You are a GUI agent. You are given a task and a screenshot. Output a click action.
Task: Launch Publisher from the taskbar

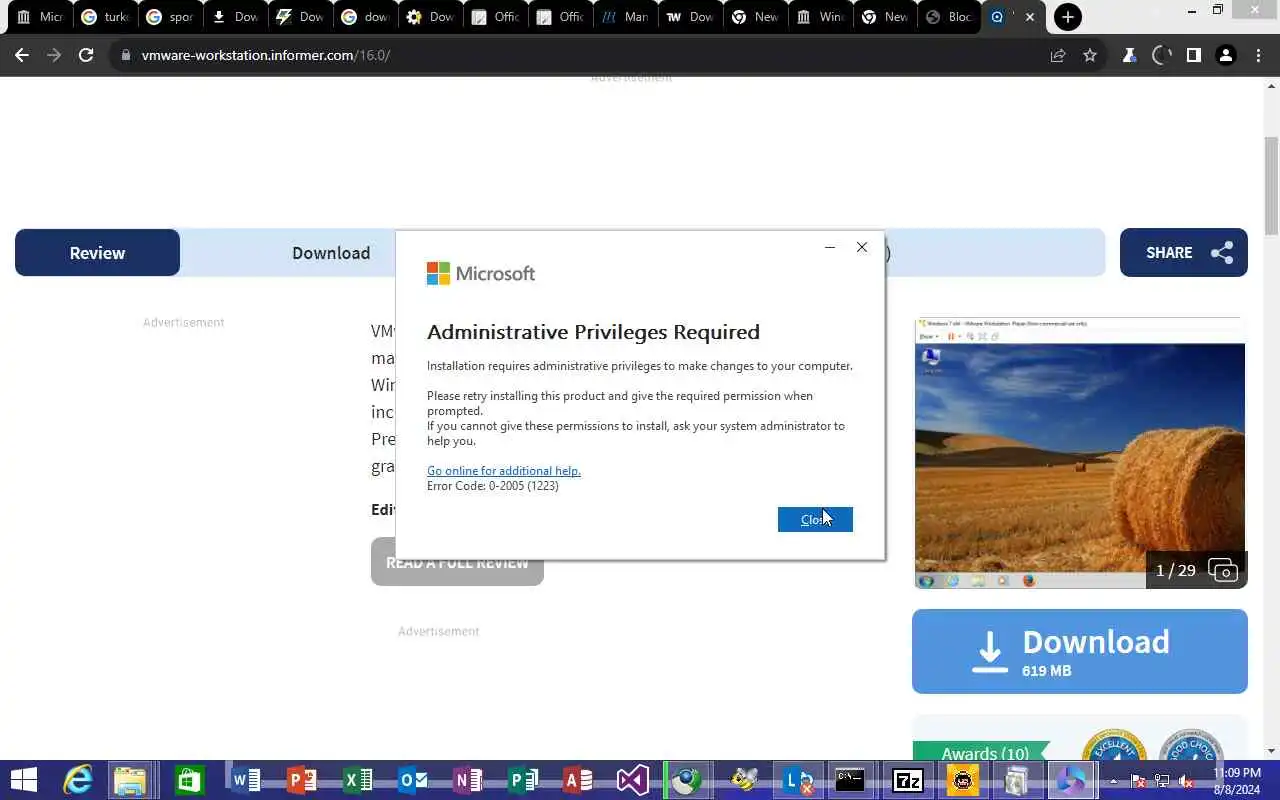[522, 780]
